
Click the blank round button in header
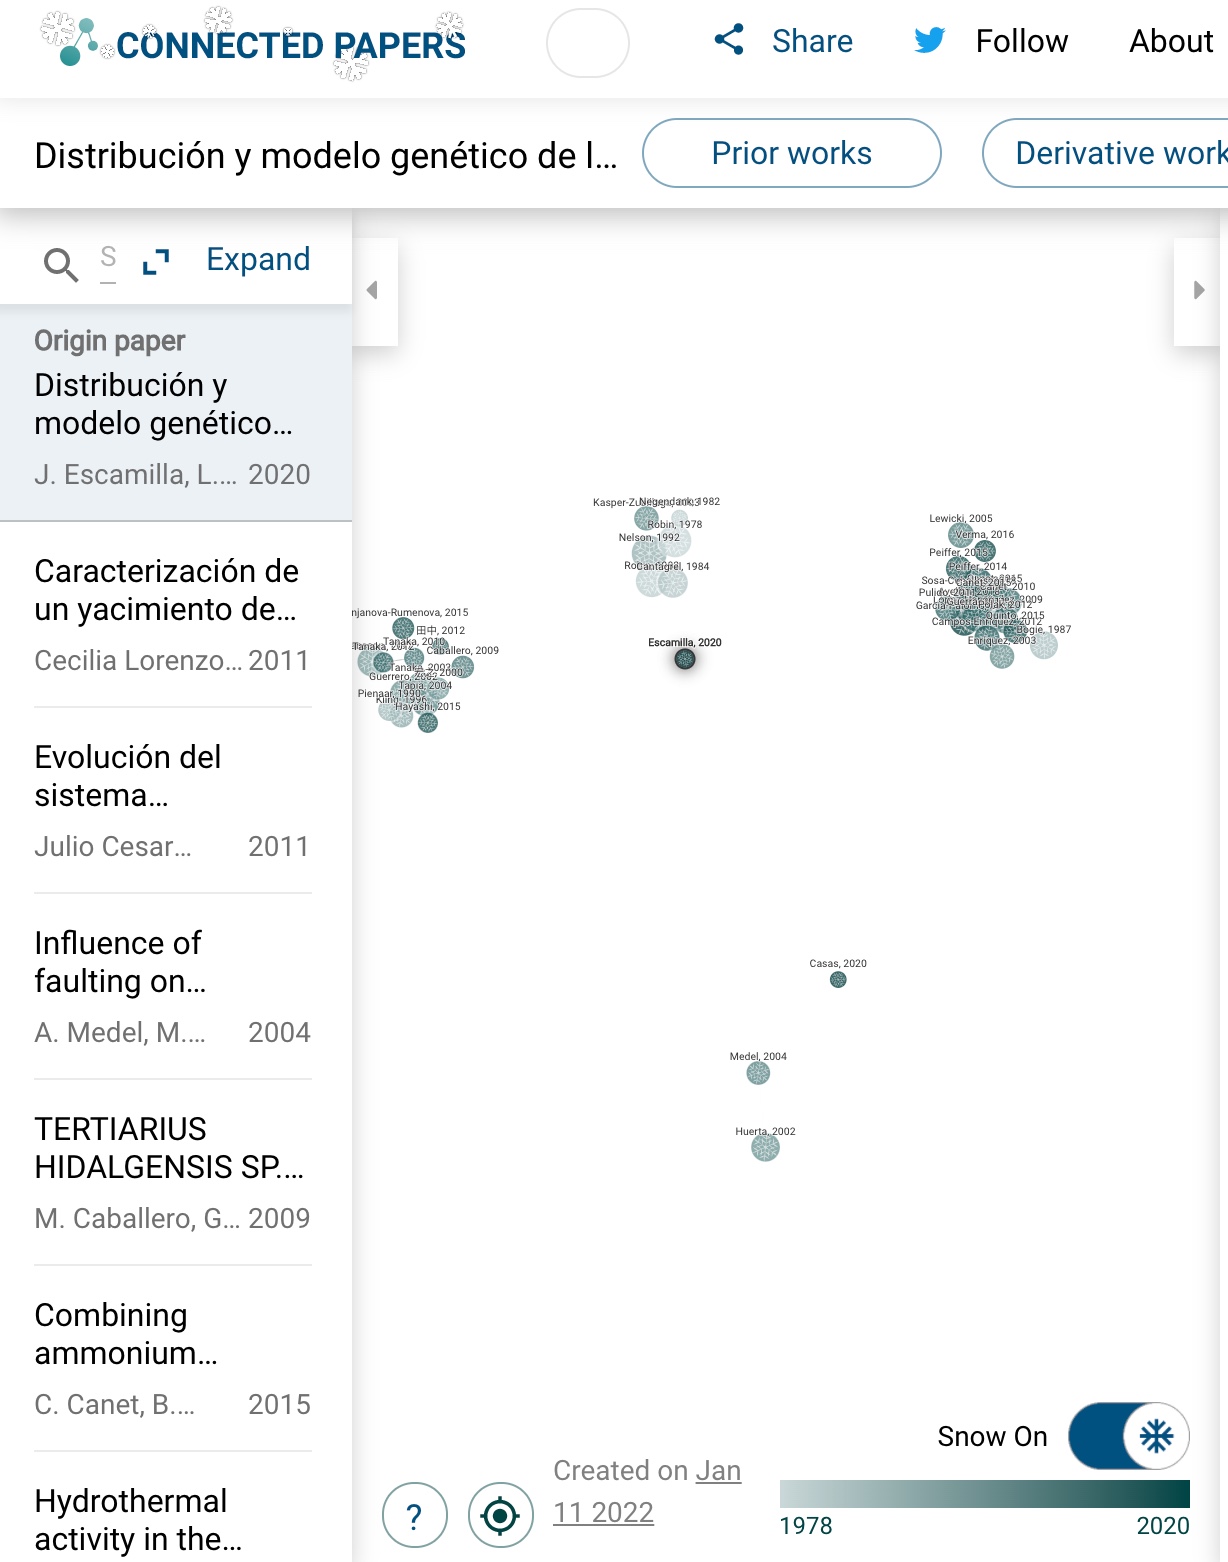click(x=588, y=43)
